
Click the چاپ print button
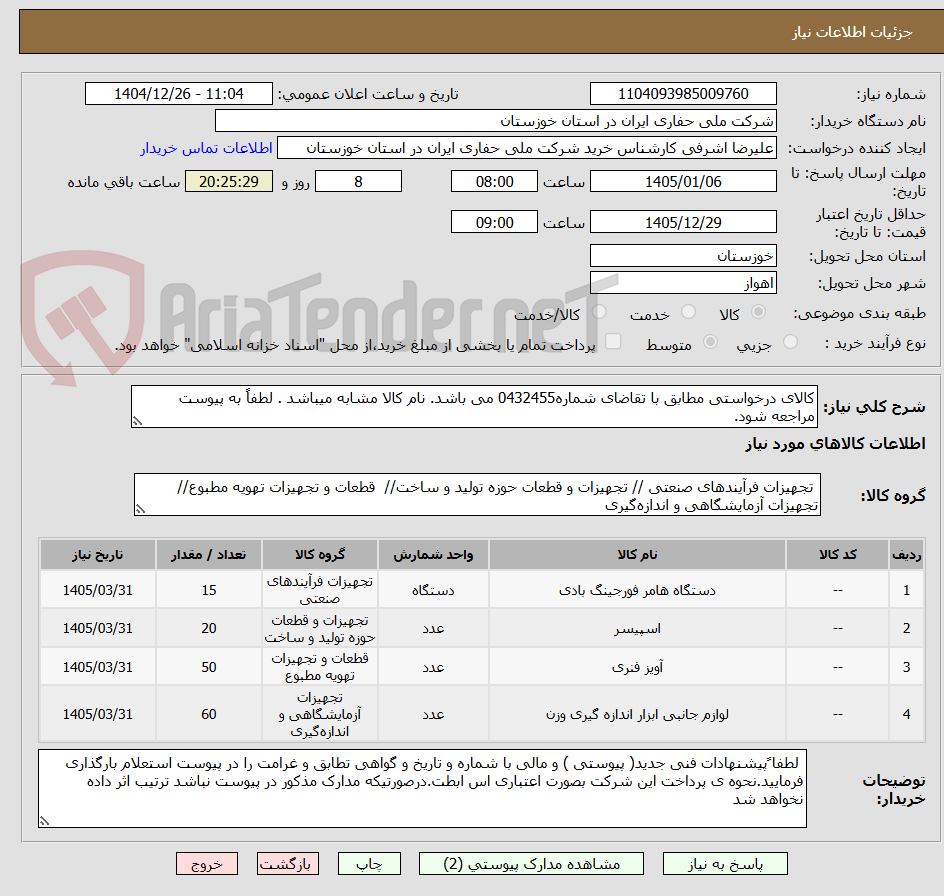pyautogui.click(x=369, y=863)
